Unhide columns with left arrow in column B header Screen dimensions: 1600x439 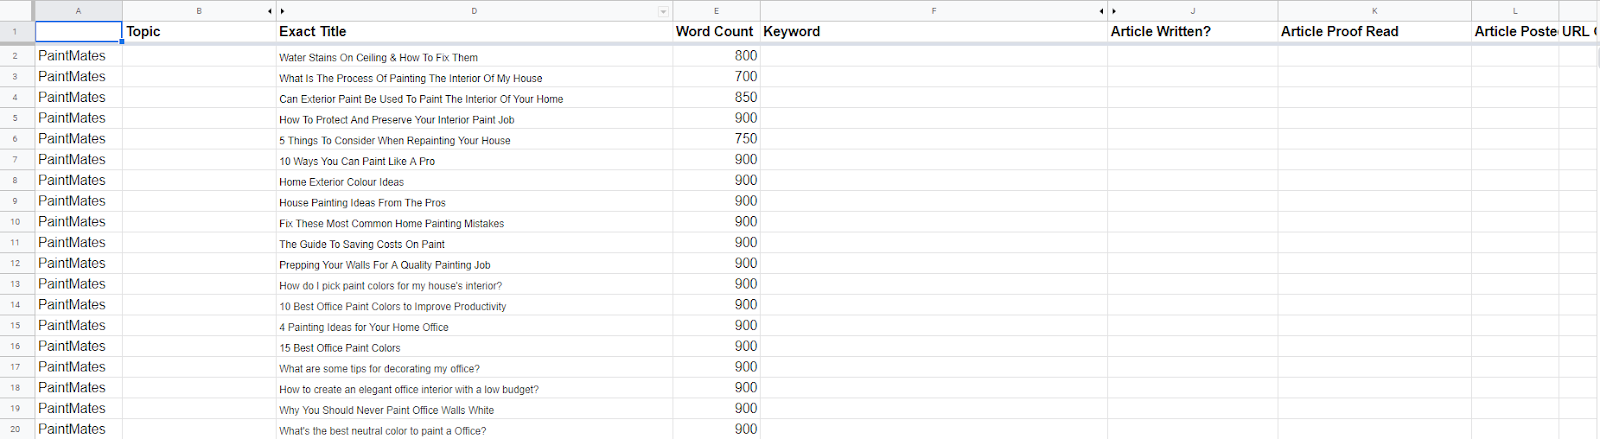click(270, 11)
